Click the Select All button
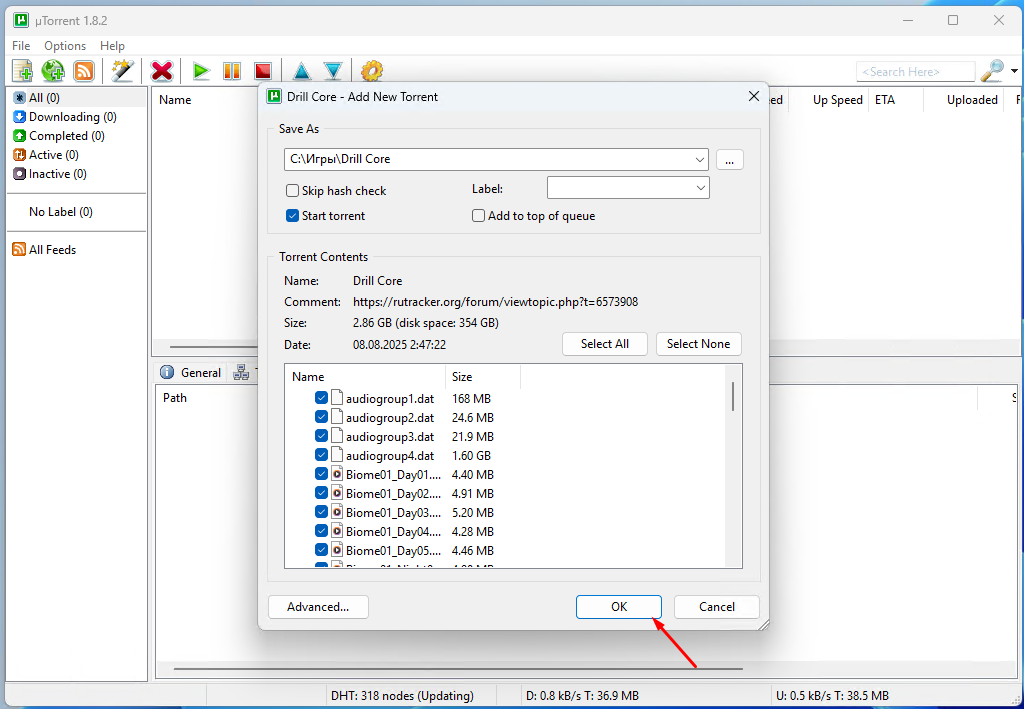Image resolution: width=1024 pixels, height=709 pixels. coord(605,344)
